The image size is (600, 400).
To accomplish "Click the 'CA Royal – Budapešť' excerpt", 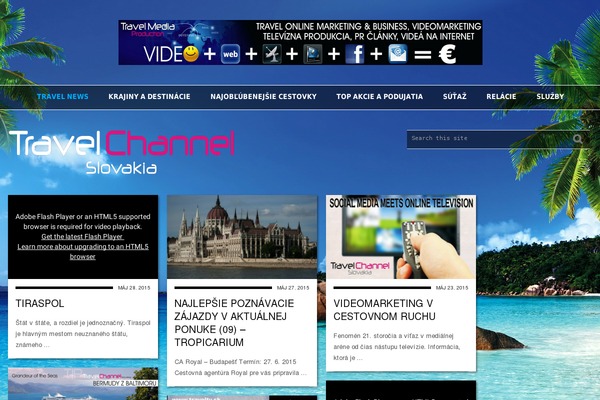I will (x=241, y=367).
